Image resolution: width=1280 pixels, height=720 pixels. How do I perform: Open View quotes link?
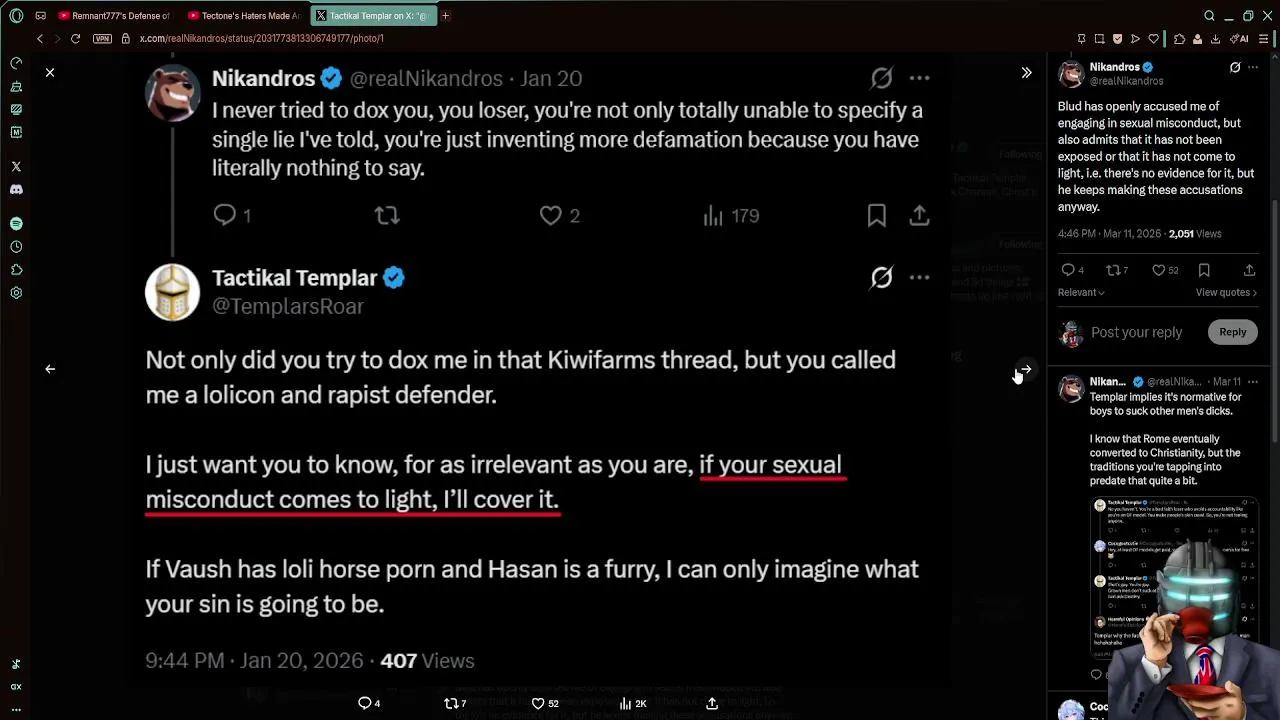[x=1226, y=292]
